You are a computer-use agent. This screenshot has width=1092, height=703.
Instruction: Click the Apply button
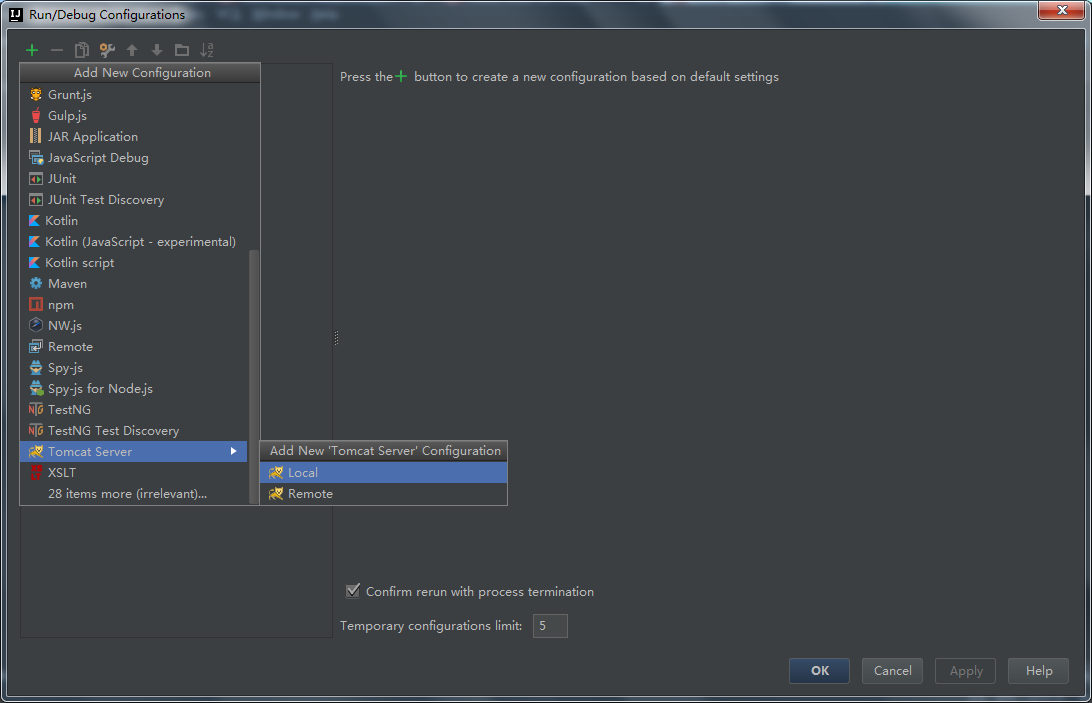(965, 670)
